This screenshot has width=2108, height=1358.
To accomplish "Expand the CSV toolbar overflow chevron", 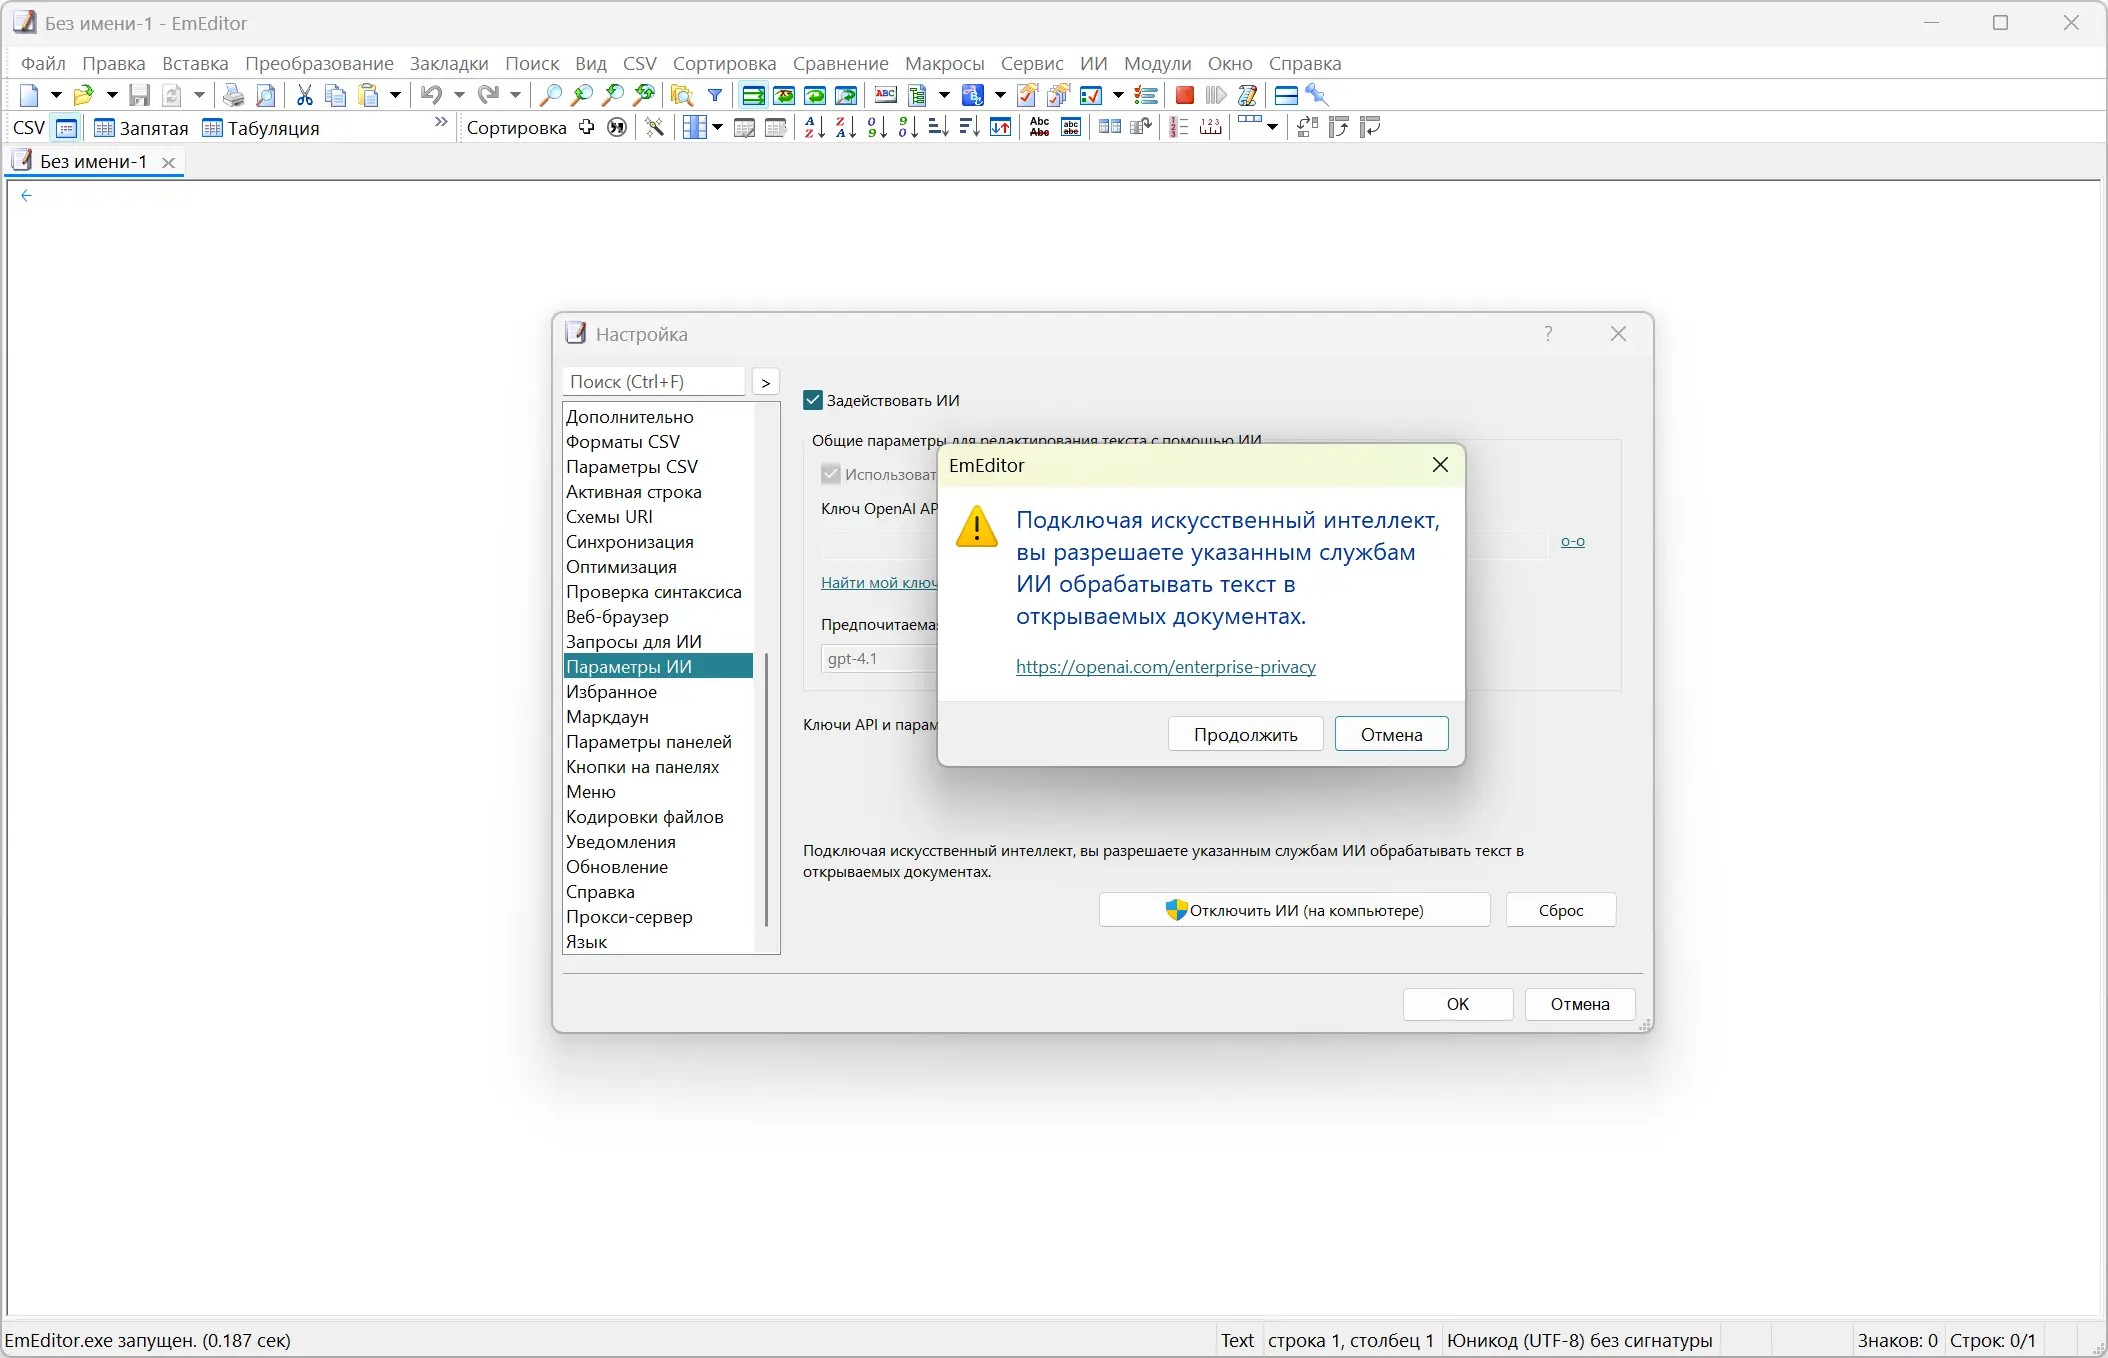I will 441,123.
